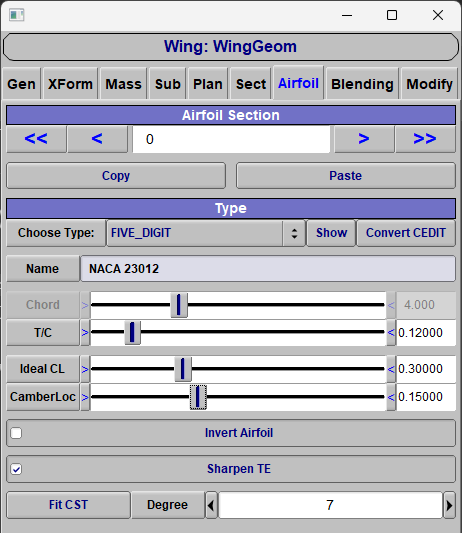Click the T/C value input field
The image size is (462, 533).
tap(426, 332)
